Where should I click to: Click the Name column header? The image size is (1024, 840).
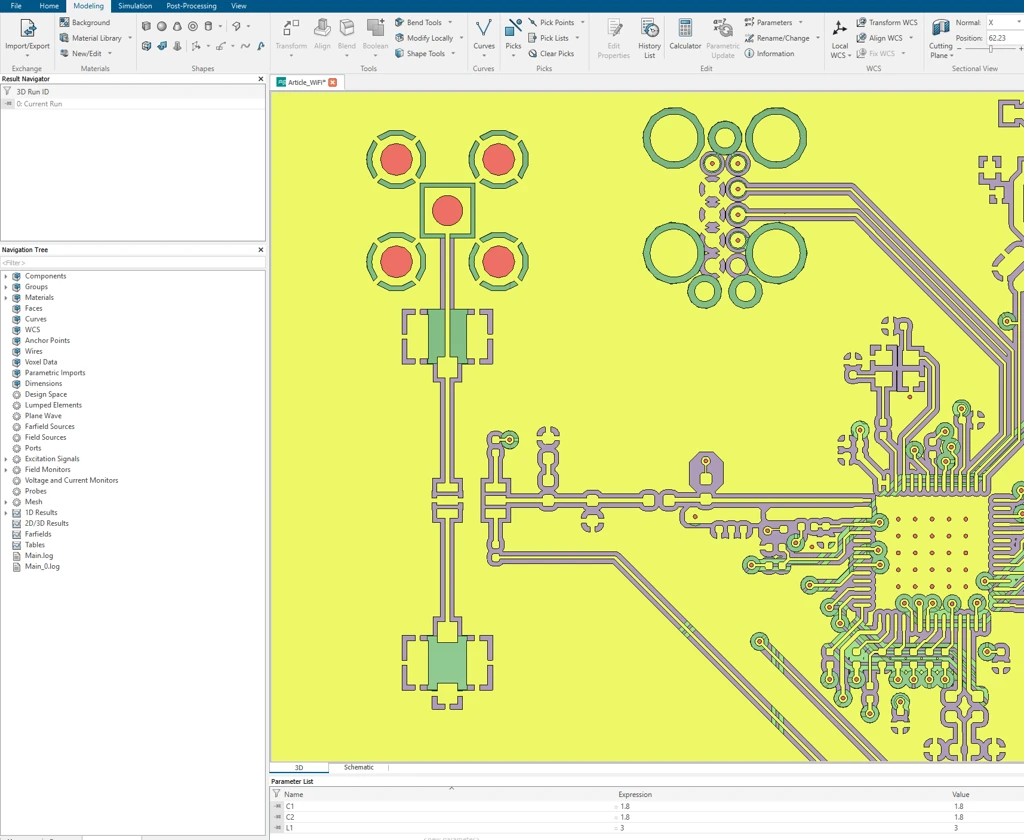293,794
